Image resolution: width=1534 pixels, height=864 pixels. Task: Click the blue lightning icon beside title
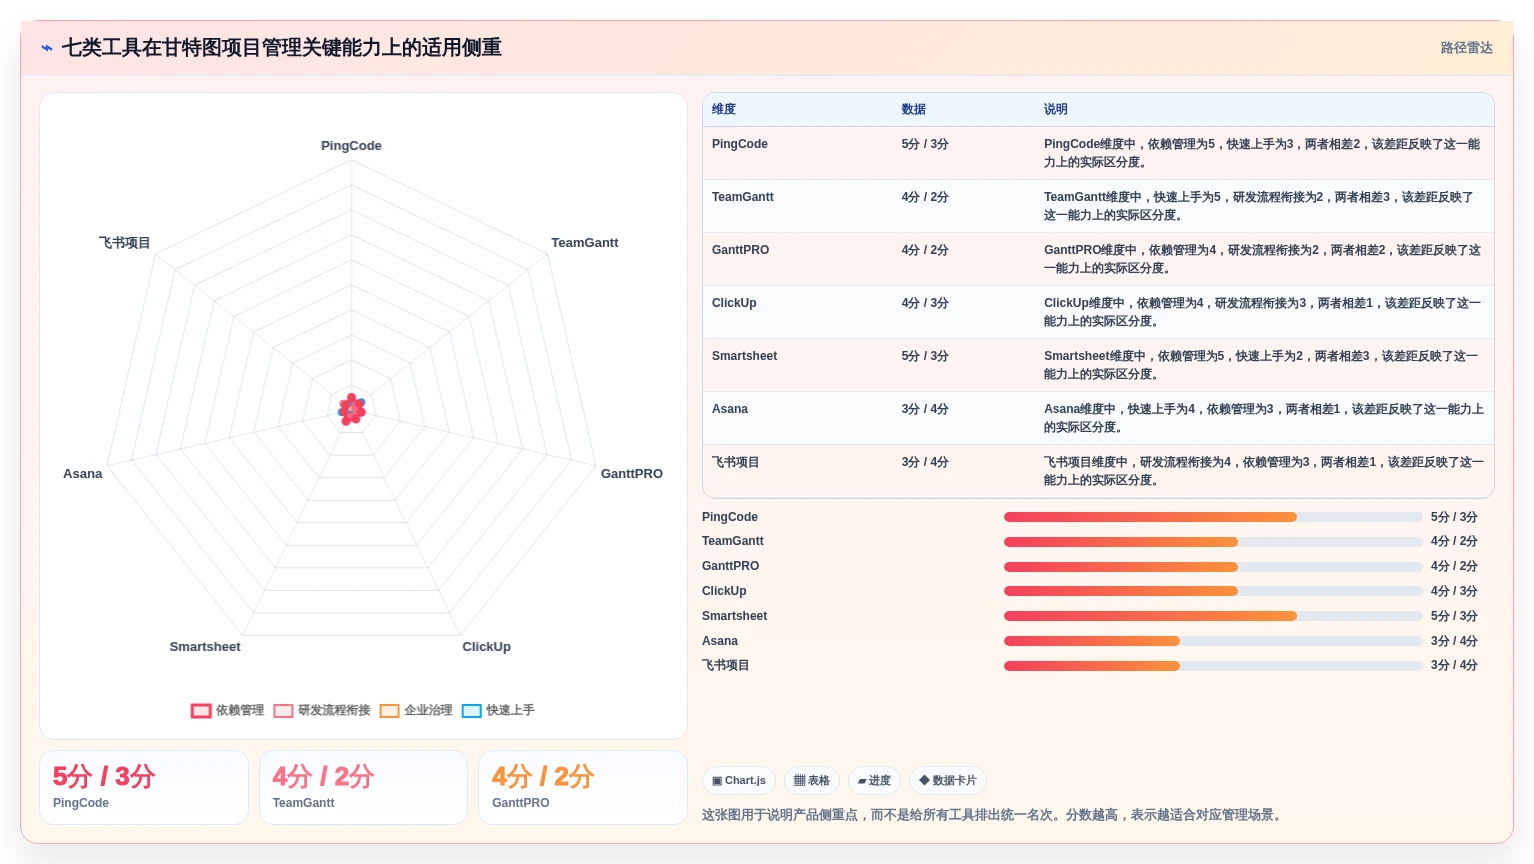coord(47,48)
